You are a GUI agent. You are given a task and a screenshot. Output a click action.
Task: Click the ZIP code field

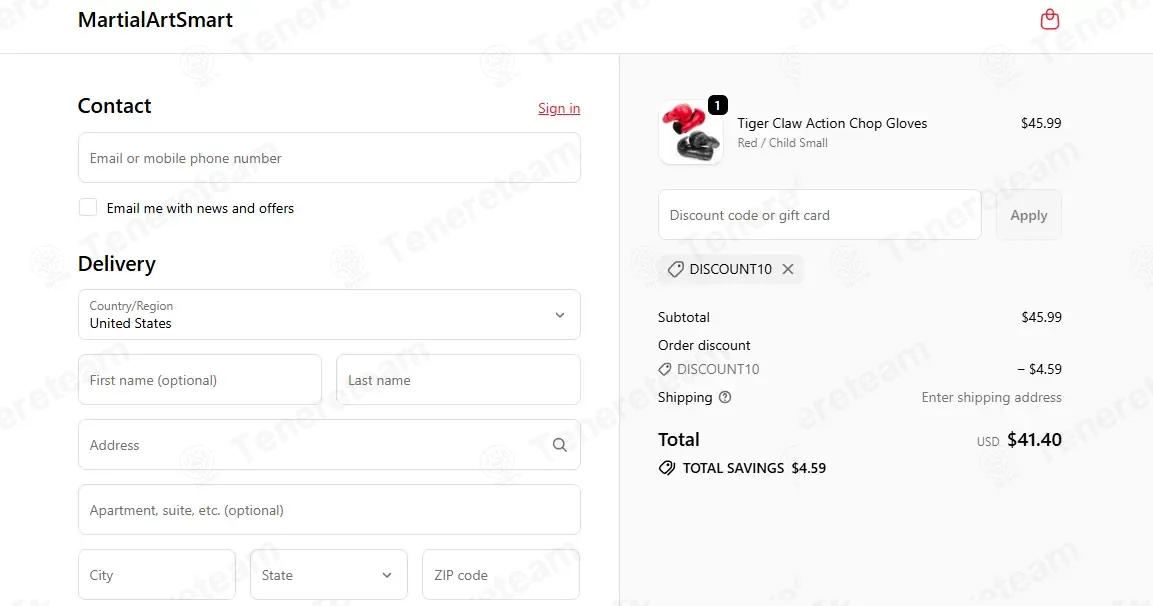tap(501, 574)
